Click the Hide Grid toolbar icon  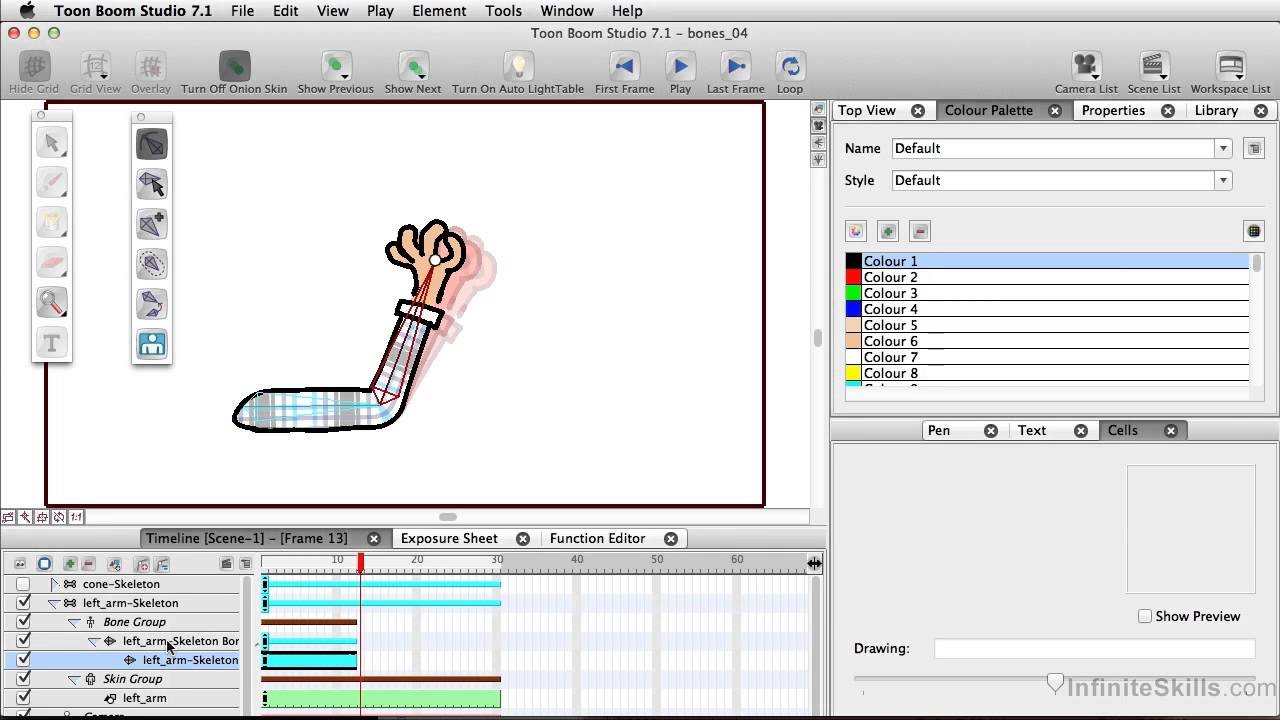coord(35,66)
